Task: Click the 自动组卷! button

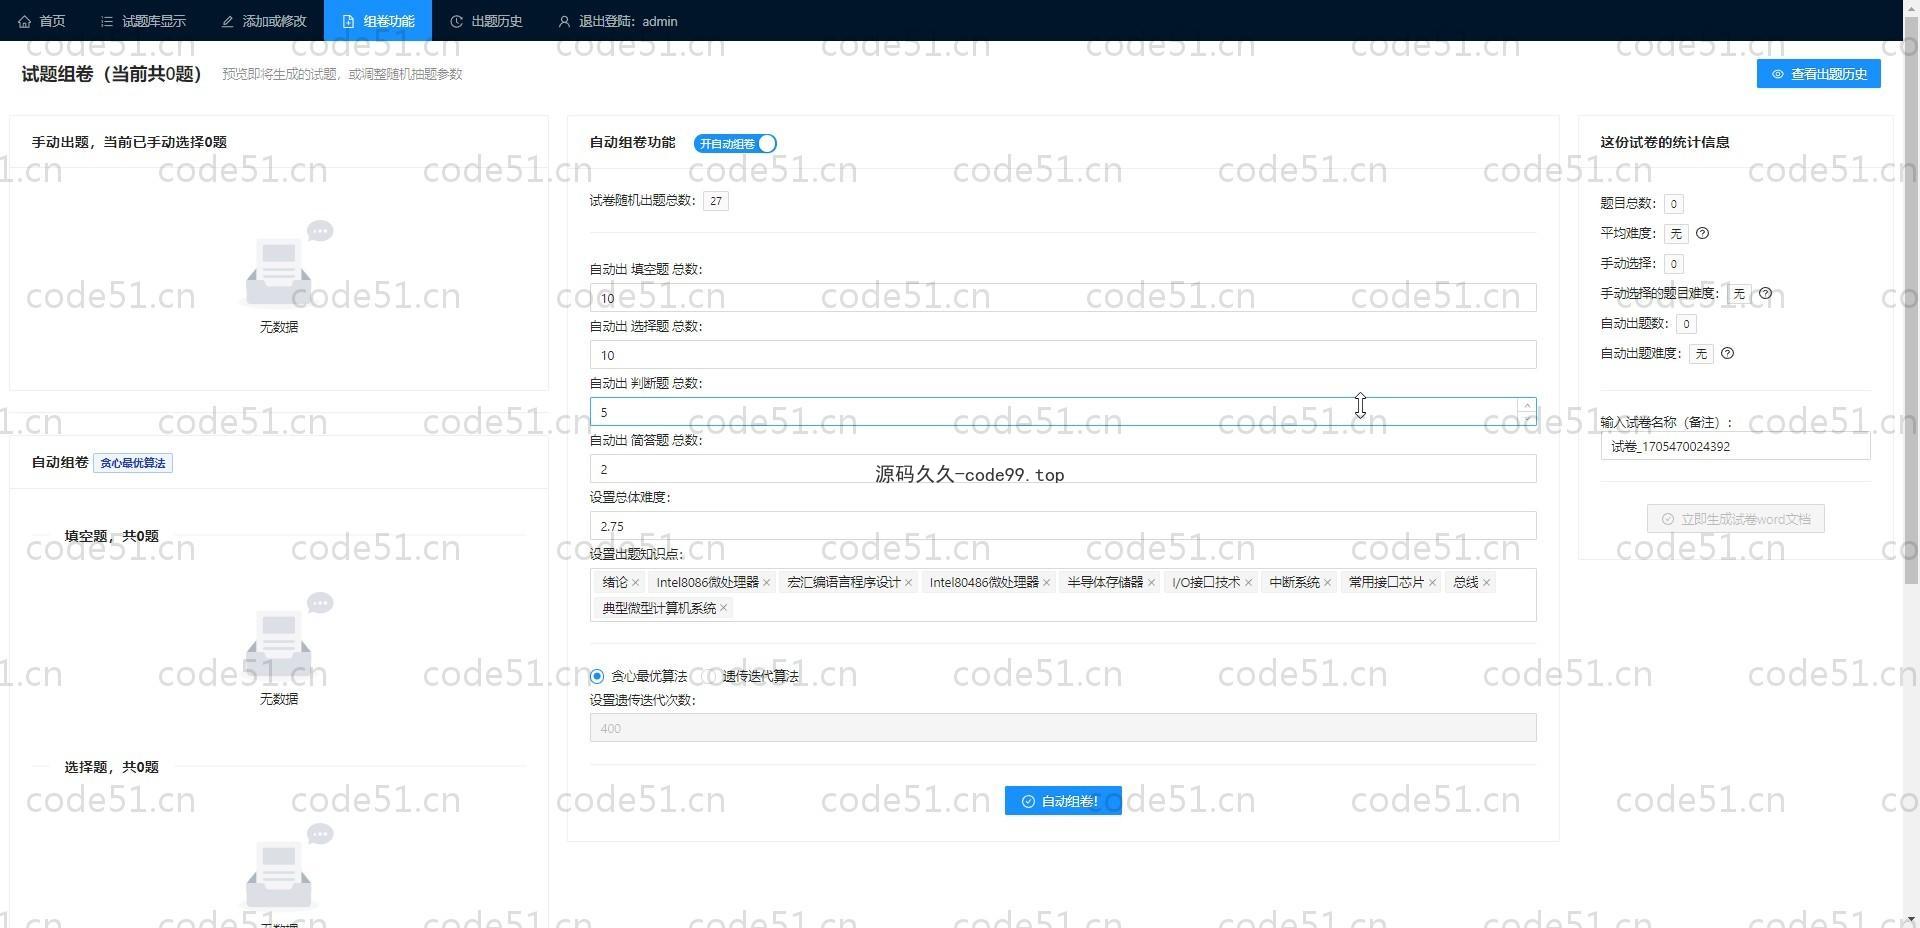Action: point(1063,801)
